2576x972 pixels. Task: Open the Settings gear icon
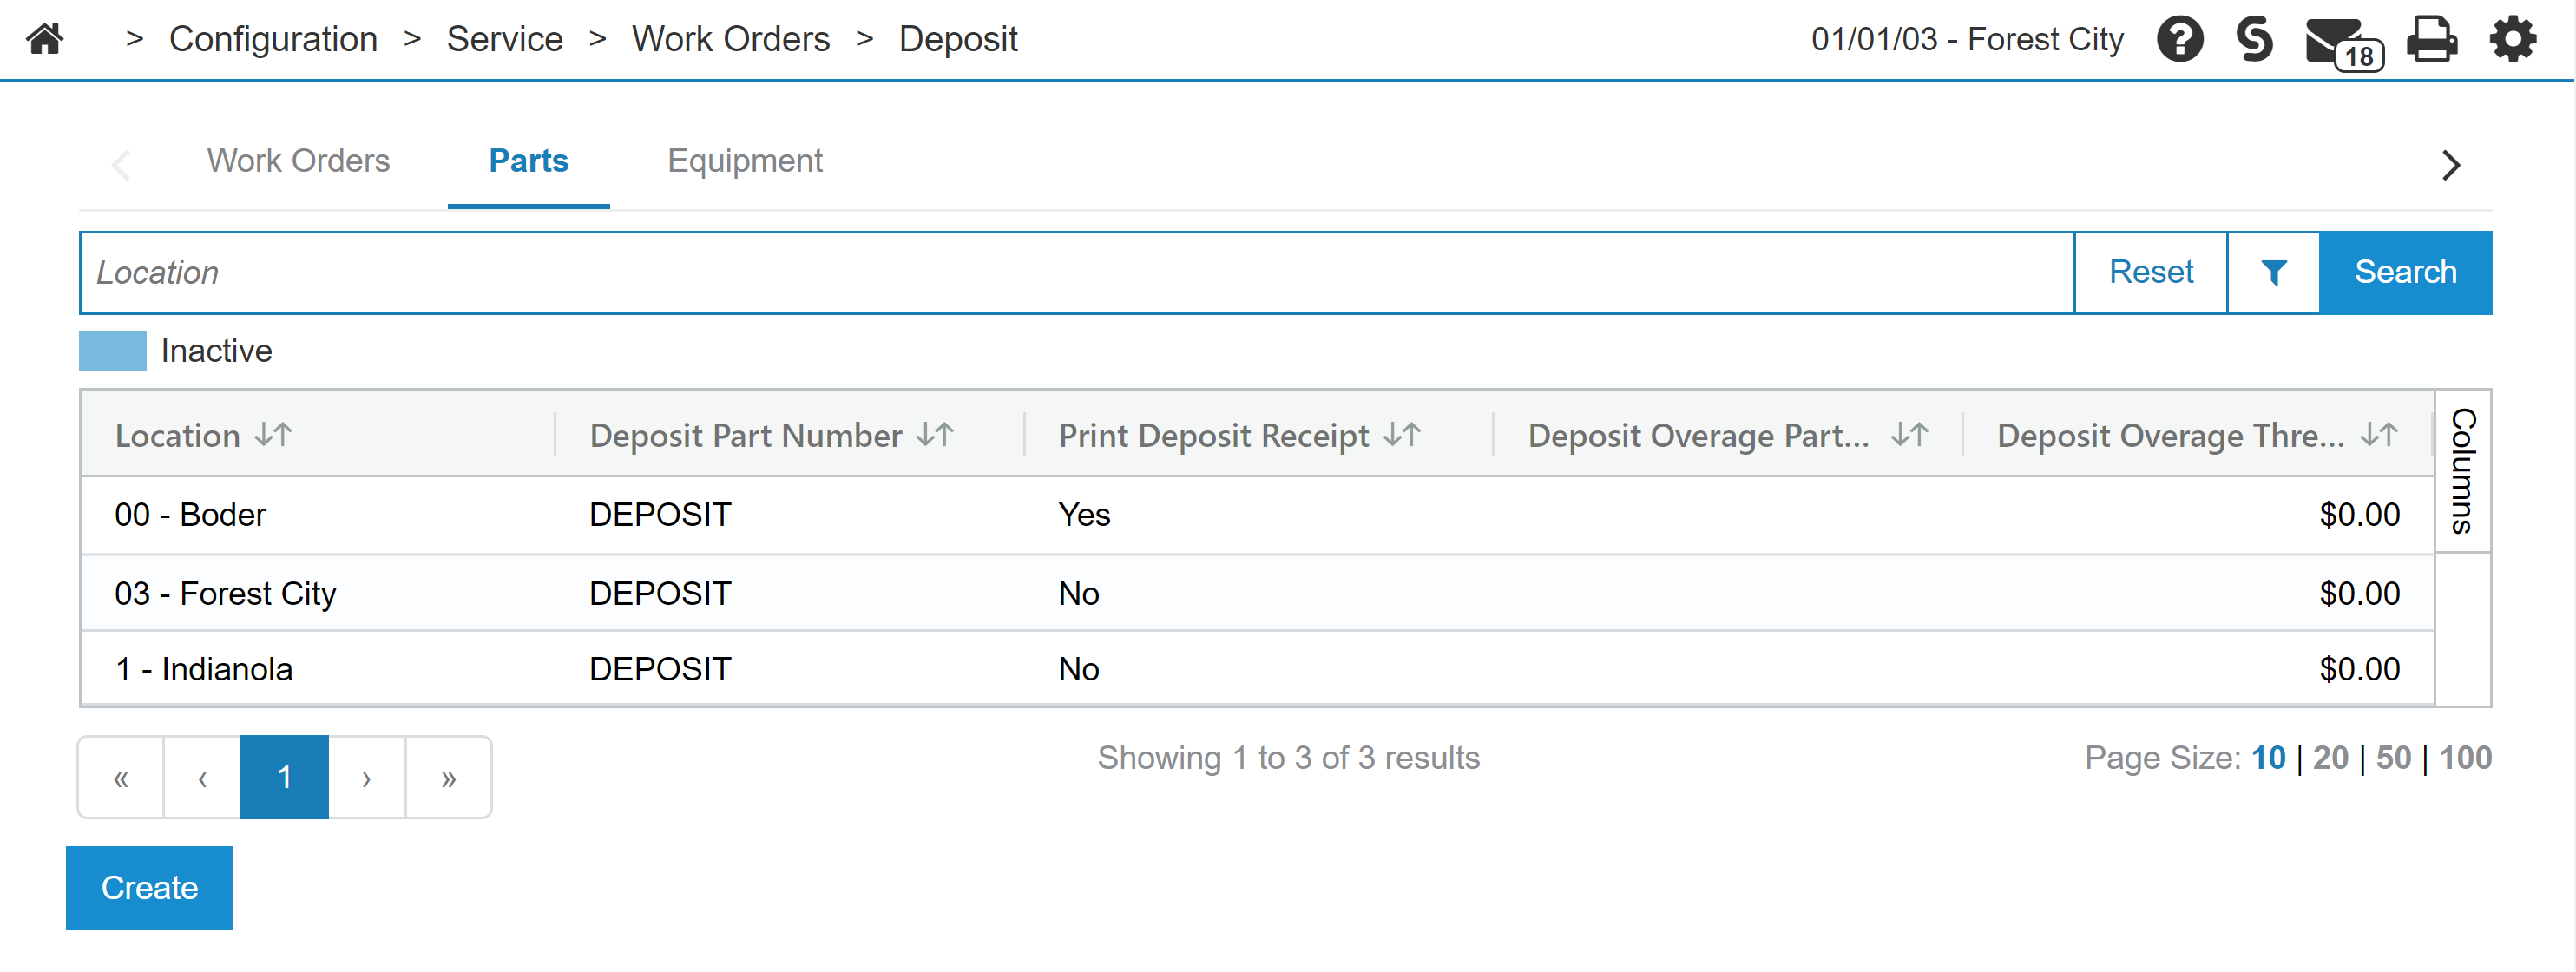click(2513, 40)
